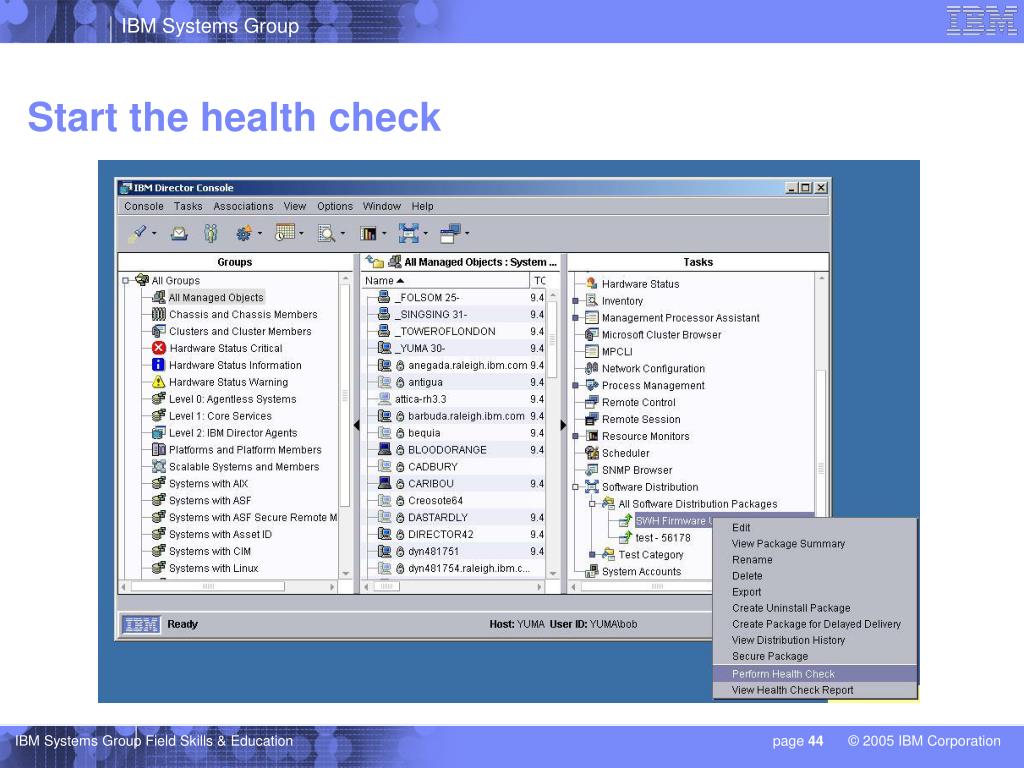Expand the Resource Monitors task node
Screen dimensions: 1024x768
(575, 436)
